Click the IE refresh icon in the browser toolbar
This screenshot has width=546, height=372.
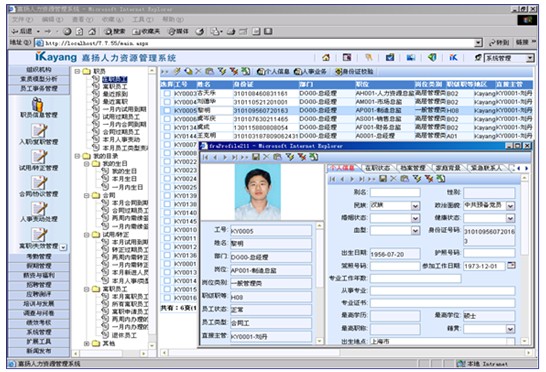79,32
